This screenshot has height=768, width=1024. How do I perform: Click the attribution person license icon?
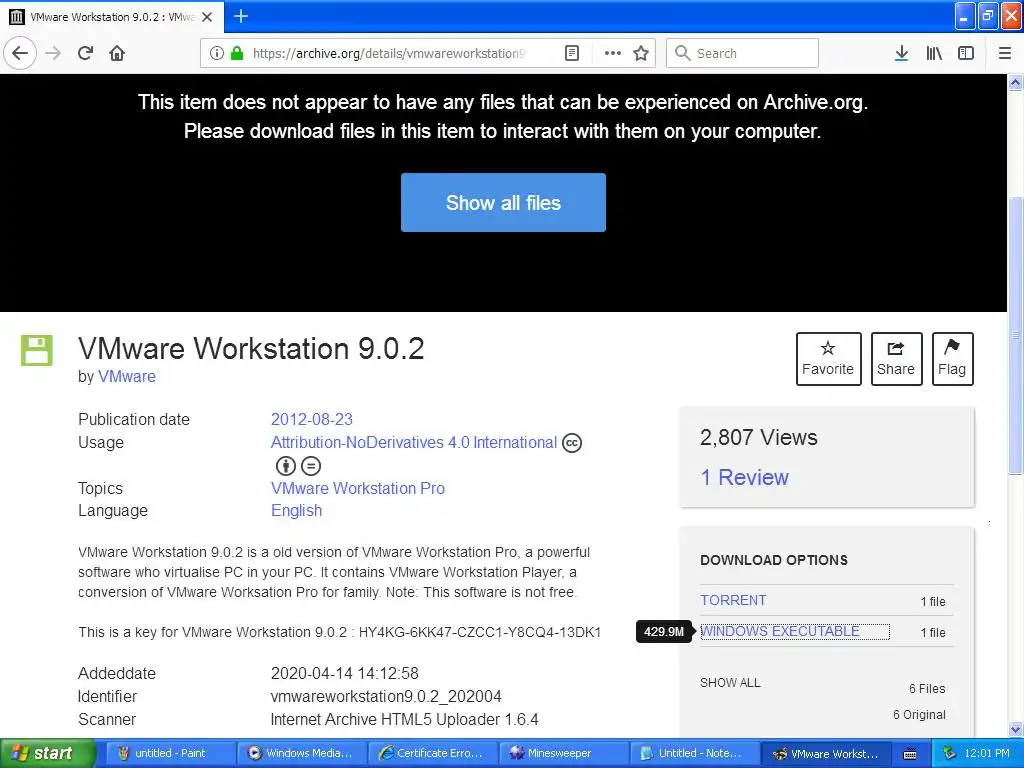pos(286,466)
